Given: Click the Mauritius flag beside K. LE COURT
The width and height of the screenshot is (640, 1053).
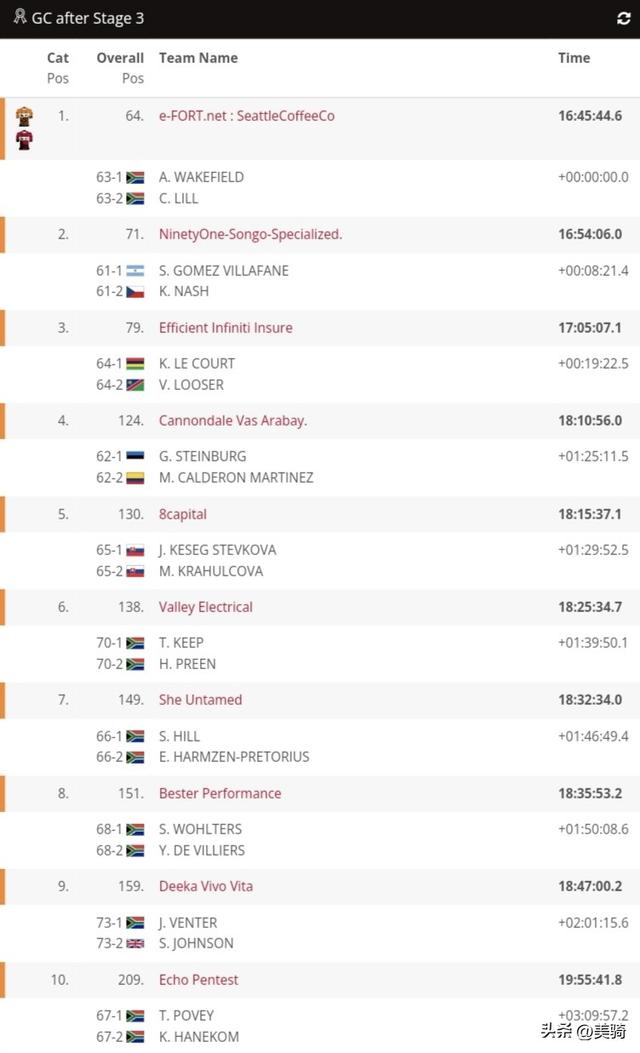Looking at the screenshot, I should coord(135,364).
